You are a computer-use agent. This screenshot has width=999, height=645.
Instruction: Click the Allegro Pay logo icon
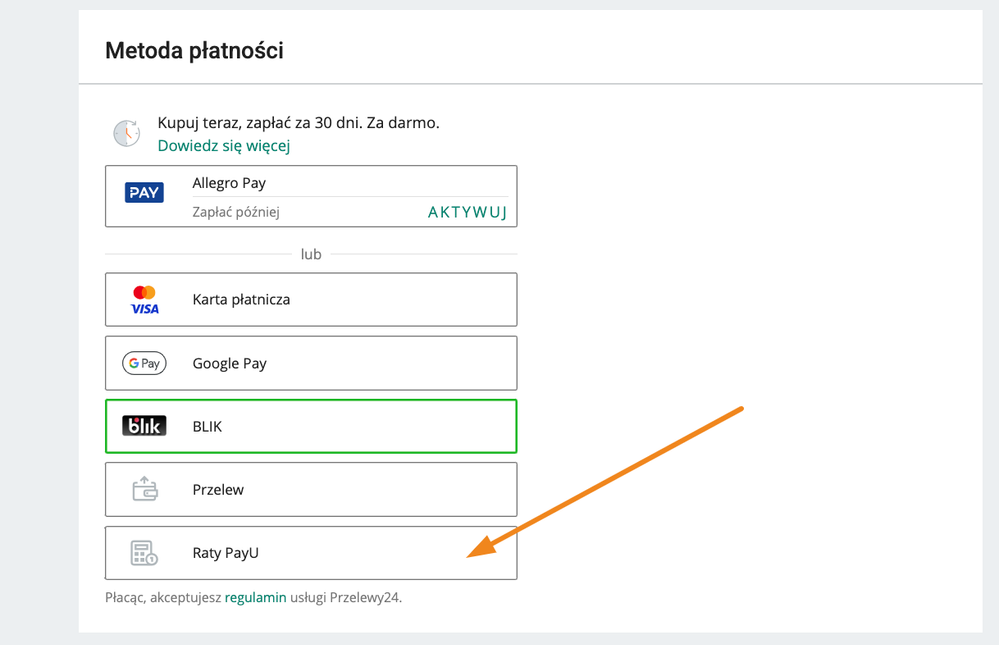click(144, 193)
